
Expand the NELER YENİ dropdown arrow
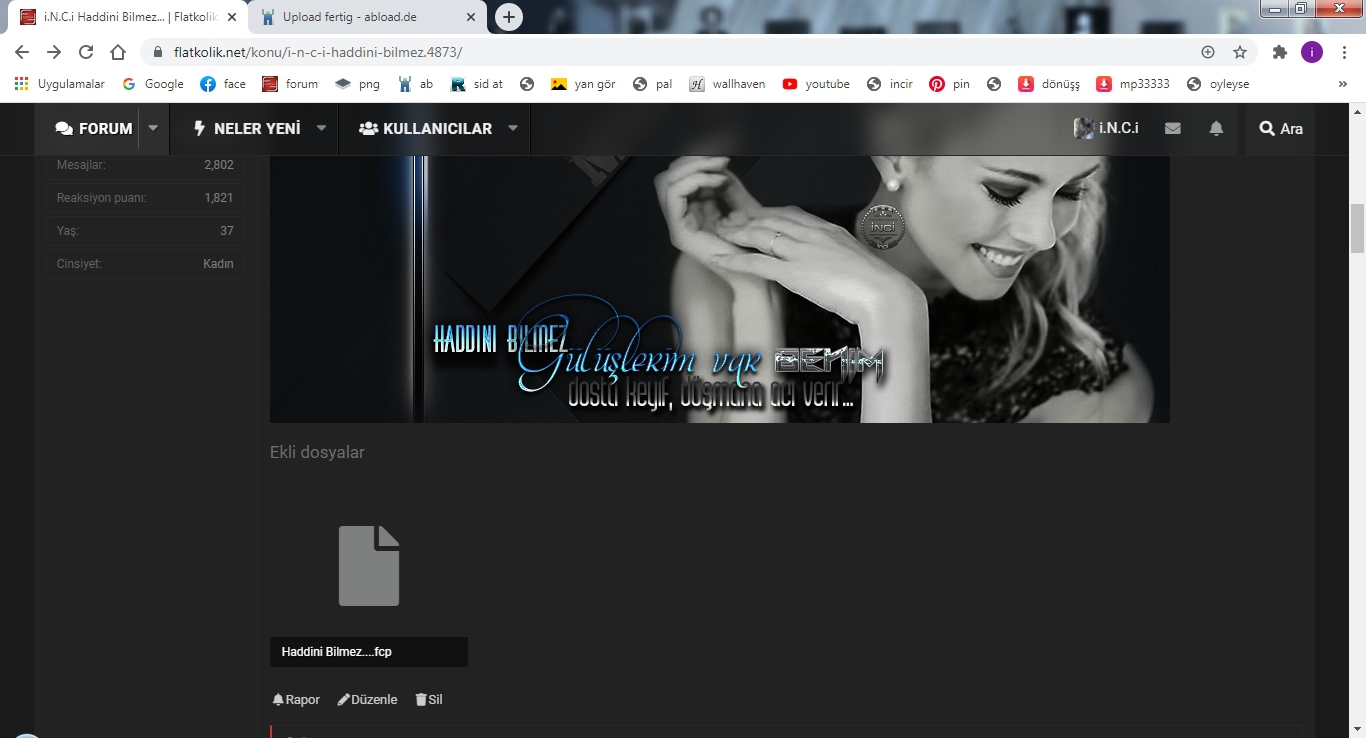click(x=322, y=128)
